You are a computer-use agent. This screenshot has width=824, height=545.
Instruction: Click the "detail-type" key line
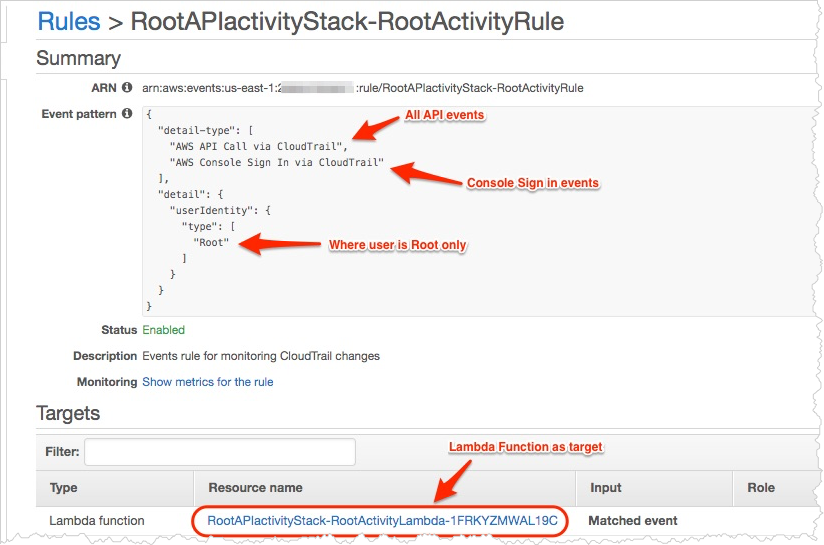[x=205, y=130]
